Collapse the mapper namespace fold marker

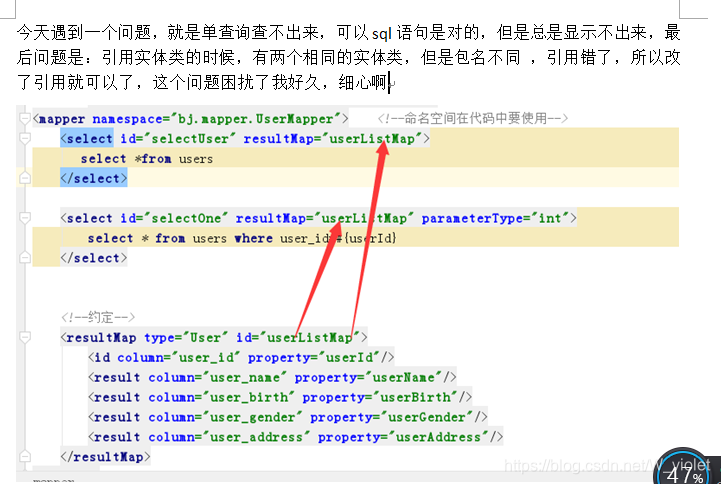25,119
